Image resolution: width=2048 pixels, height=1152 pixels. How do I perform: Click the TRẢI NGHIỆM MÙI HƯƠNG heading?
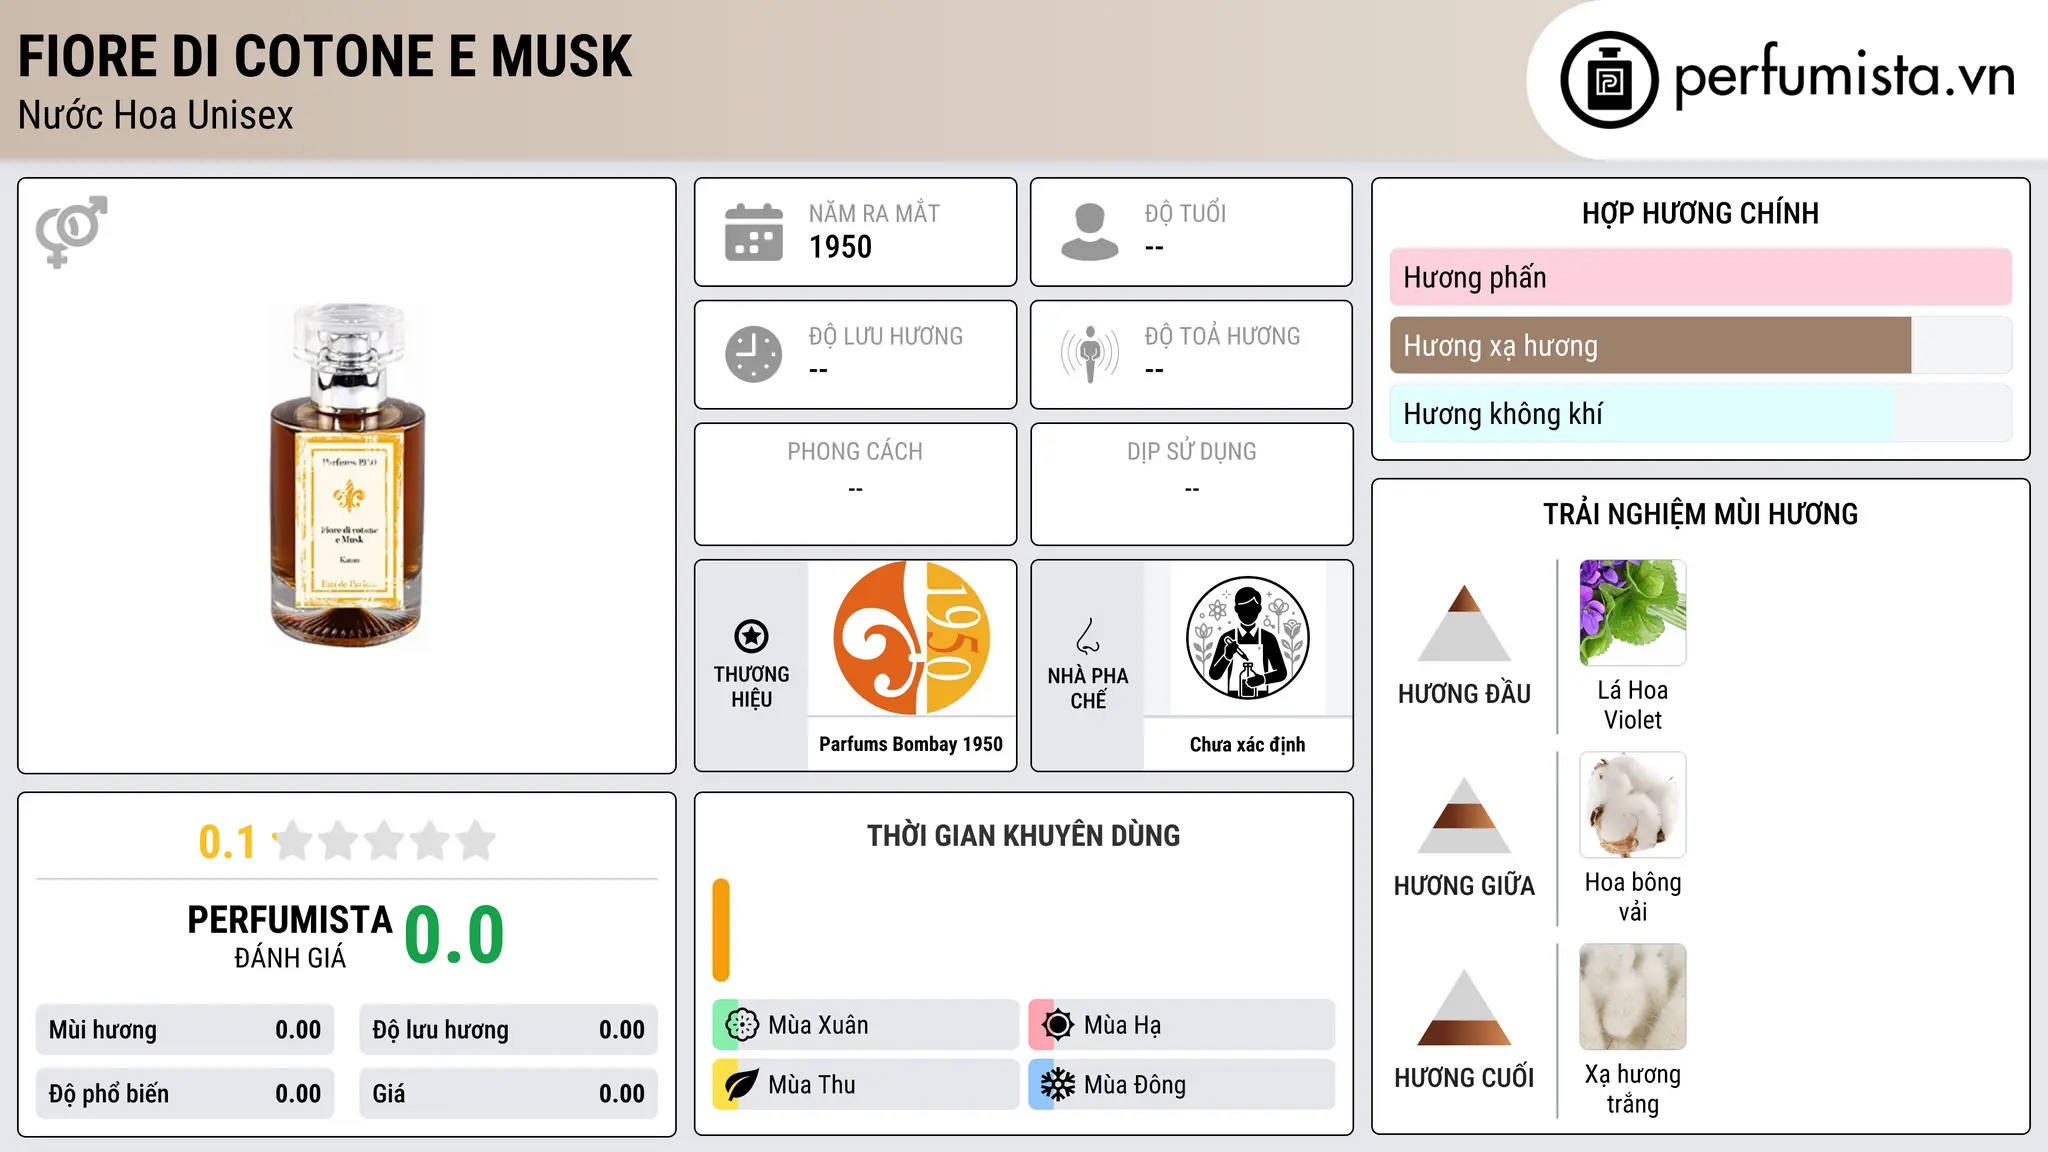point(1700,514)
